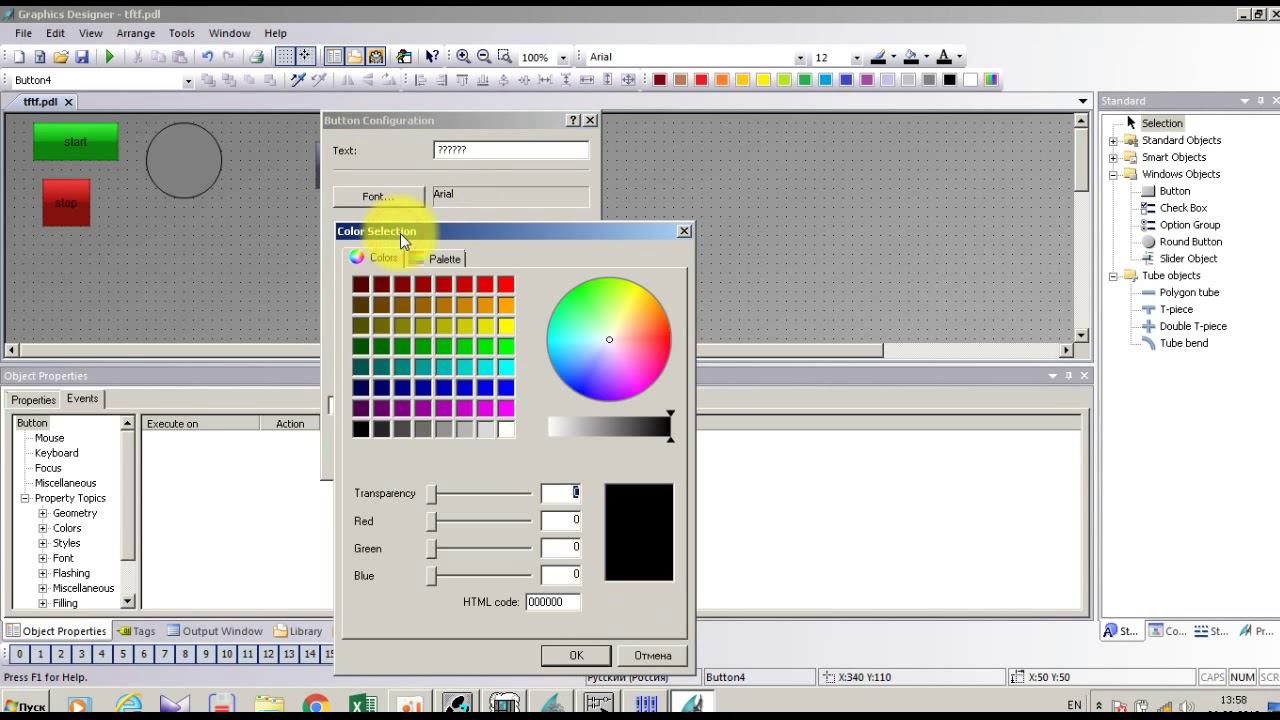Print the picture using the printer icon
Image resolution: width=1280 pixels, height=720 pixels.
tap(256, 57)
